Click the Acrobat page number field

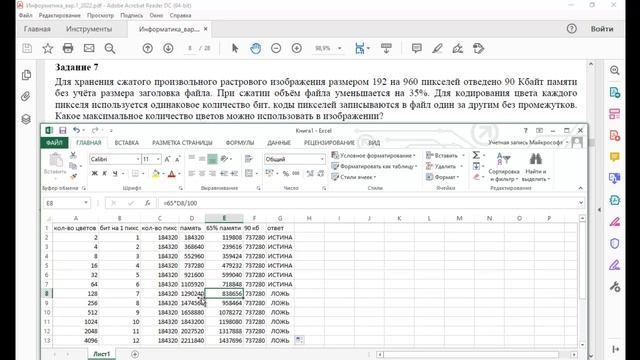click(x=190, y=48)
